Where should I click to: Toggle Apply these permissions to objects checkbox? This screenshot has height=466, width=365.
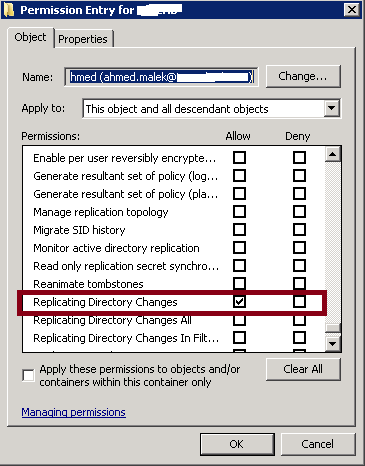coord(28,375)
